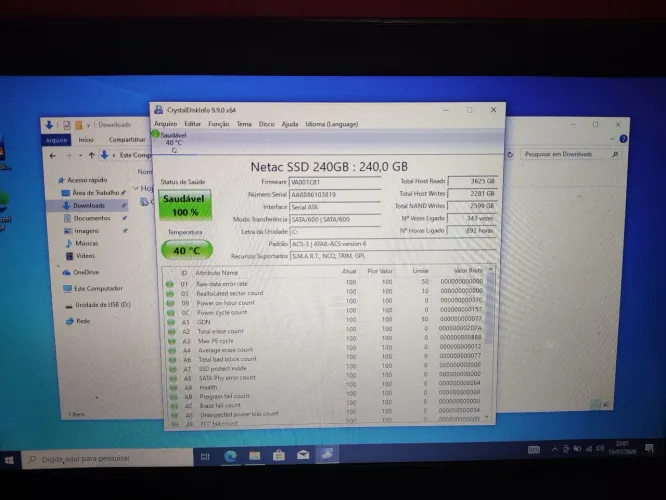Click the Nº Vezes Ligado value
Viewport: 666px width, 500px height.
[472, 218]
